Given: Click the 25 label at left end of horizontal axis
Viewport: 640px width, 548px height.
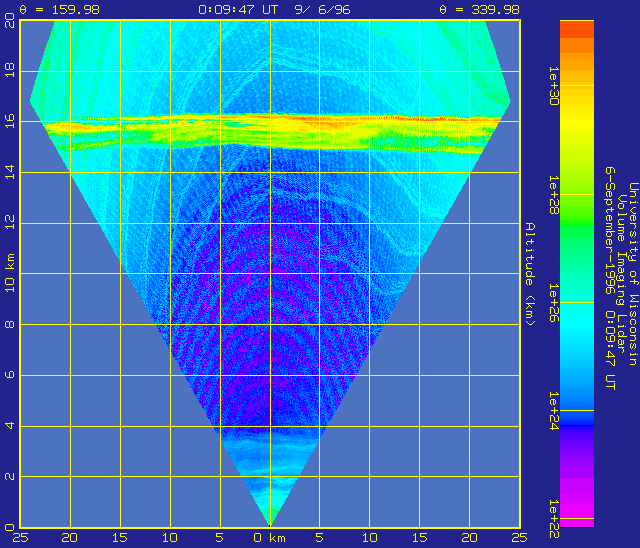Looking at the screenshot, I should point(20,538).
